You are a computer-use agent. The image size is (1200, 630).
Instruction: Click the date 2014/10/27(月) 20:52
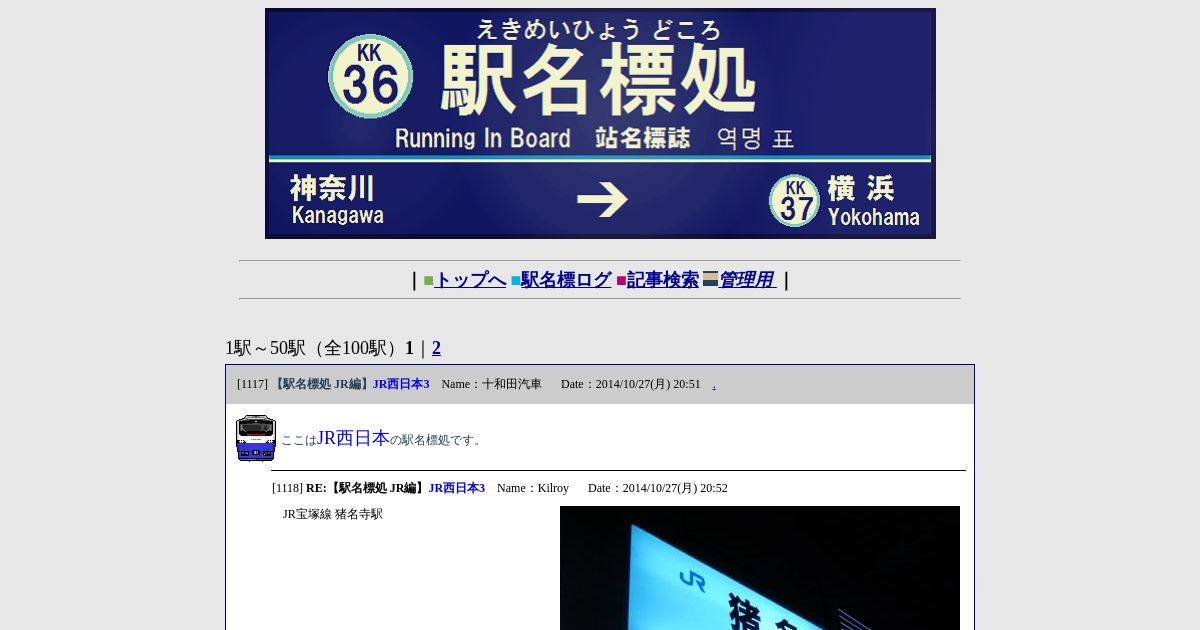coord(675,488)
